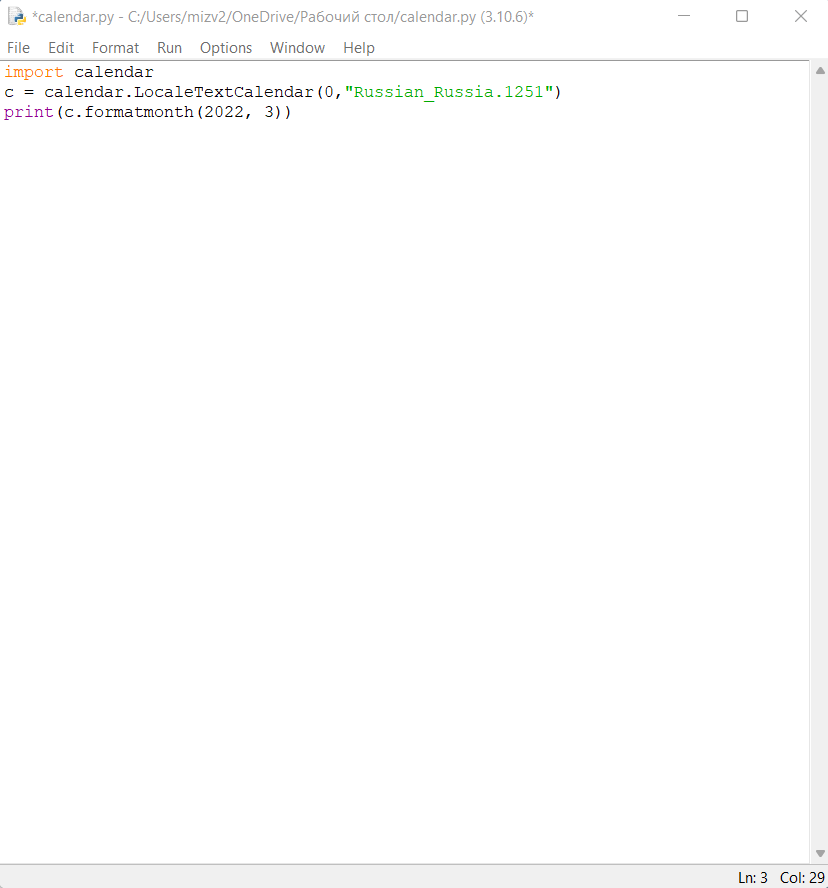This screenshot has height=888, width=828.
Task: Maximize the IDLE editor window
Action: 741,16
